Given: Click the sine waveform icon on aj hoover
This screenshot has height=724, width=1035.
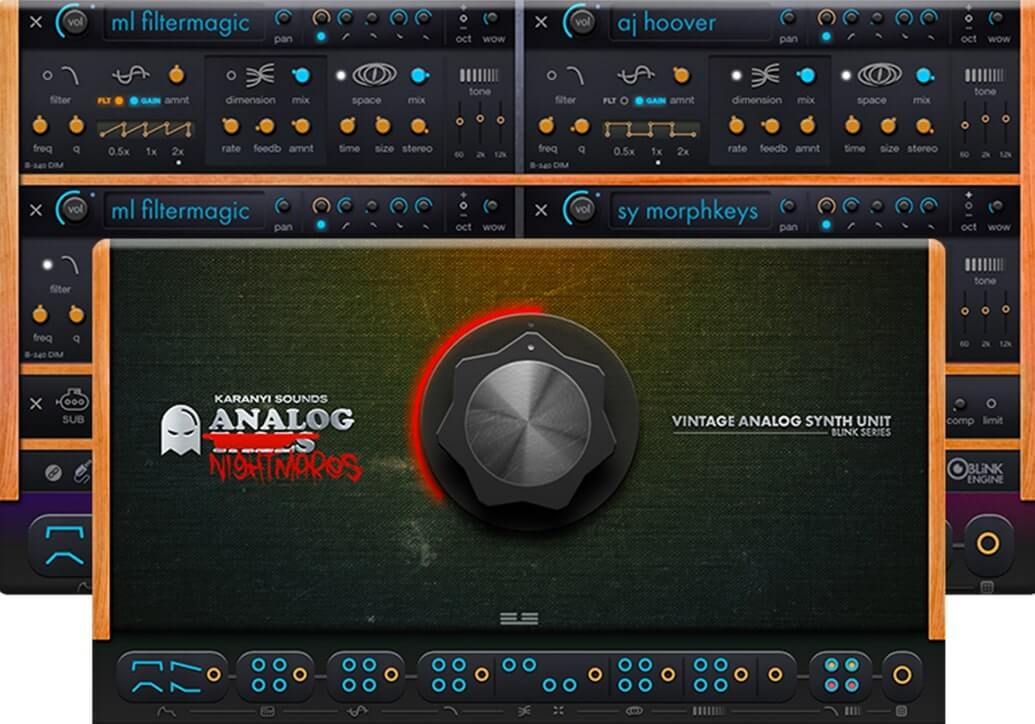Looking at the screenshot, I should tap(638, 75).
